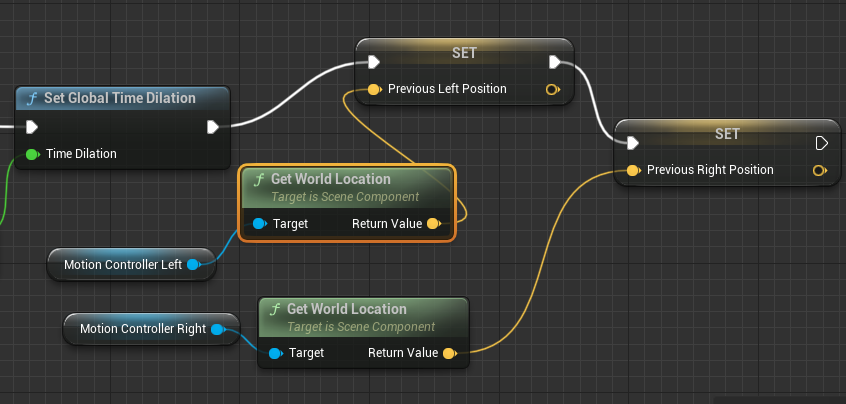The height and width of the screenshot is (404, 846).
Task: Click Set Global Time Dilation node title
Action: pos(120,98)
